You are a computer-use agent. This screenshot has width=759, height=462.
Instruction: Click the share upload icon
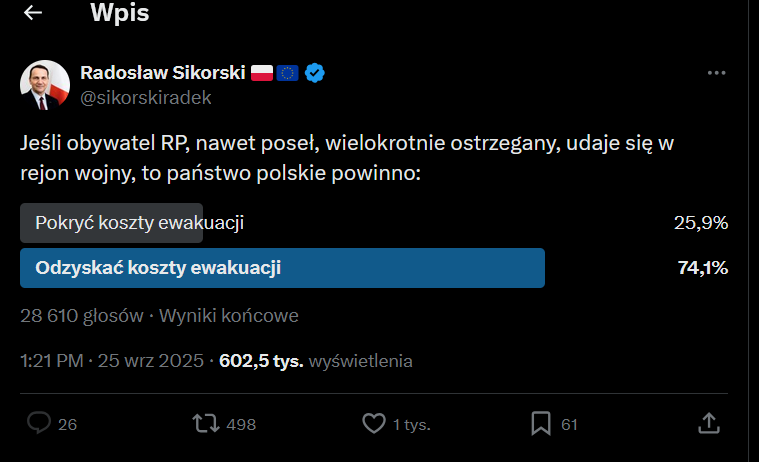(708, 423)
